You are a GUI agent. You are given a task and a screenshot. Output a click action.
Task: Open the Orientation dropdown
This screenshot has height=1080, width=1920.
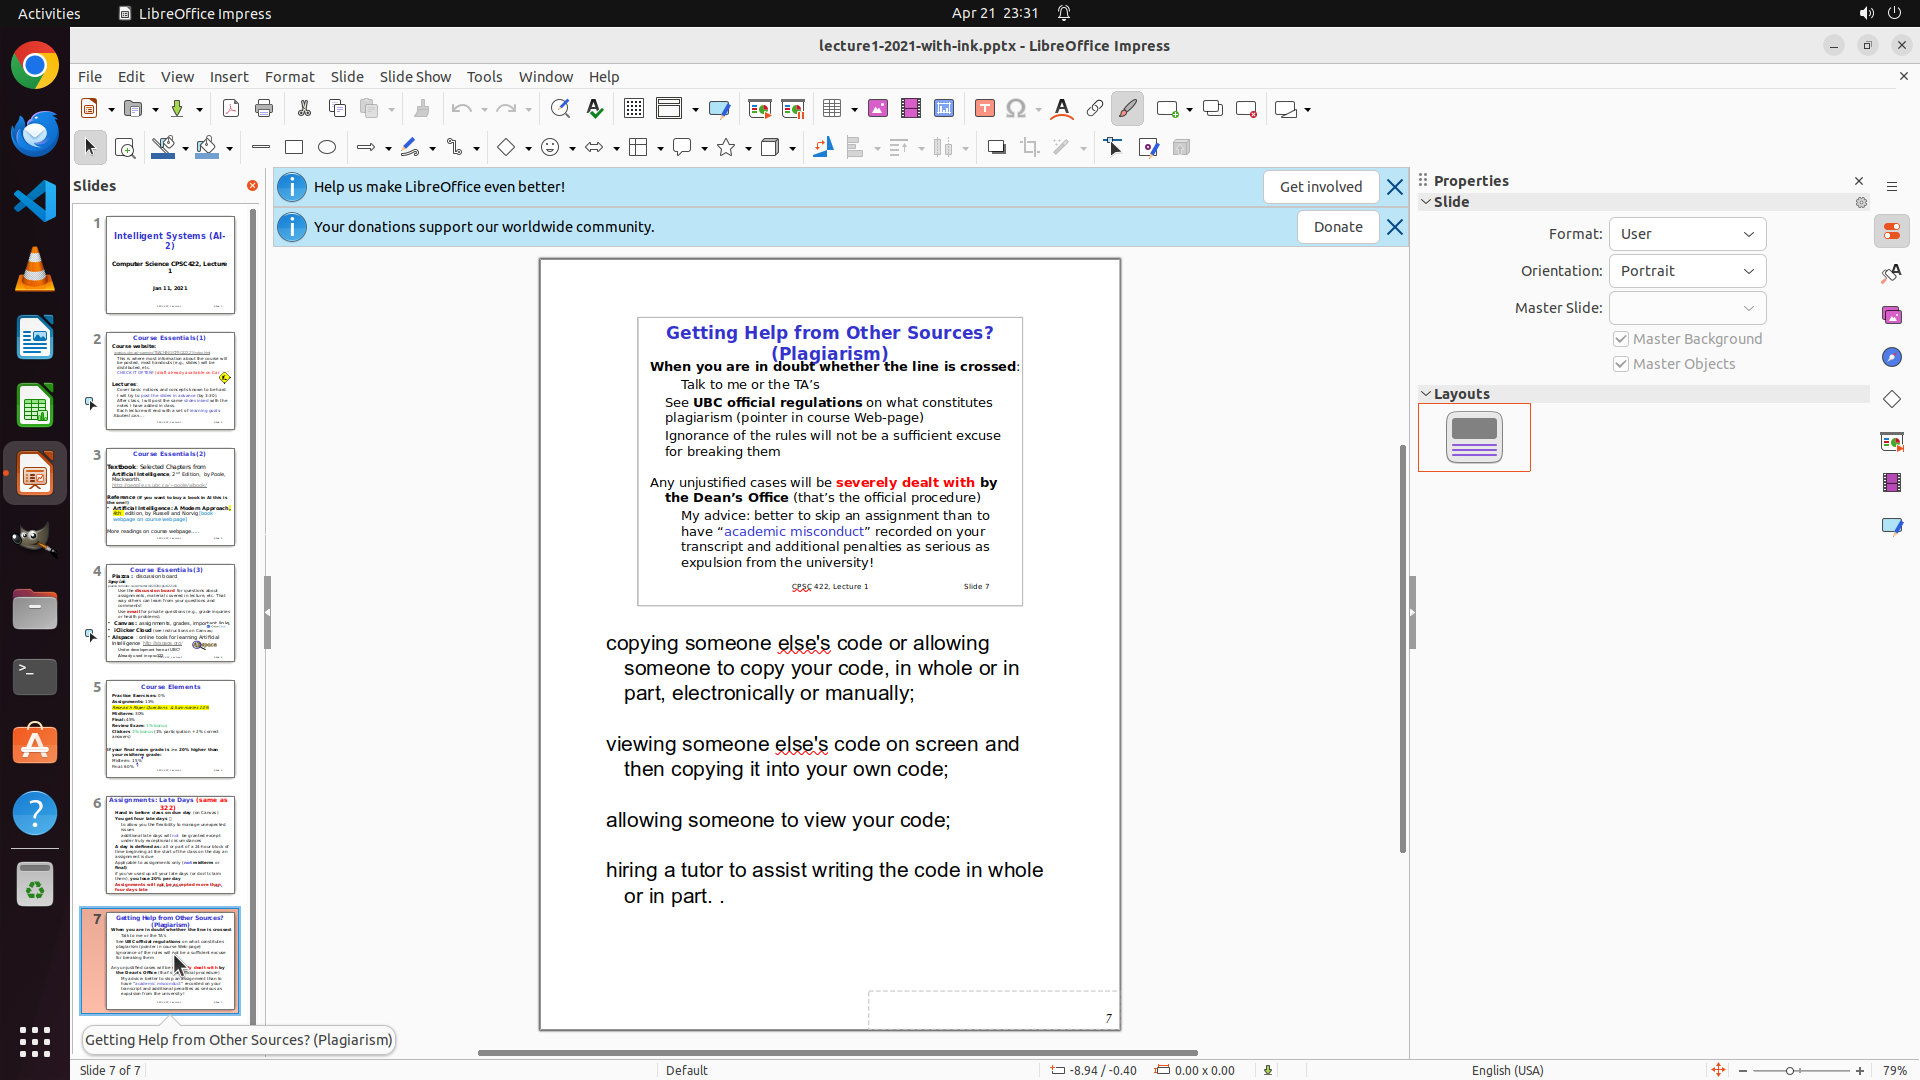[x=1687, y=271]
